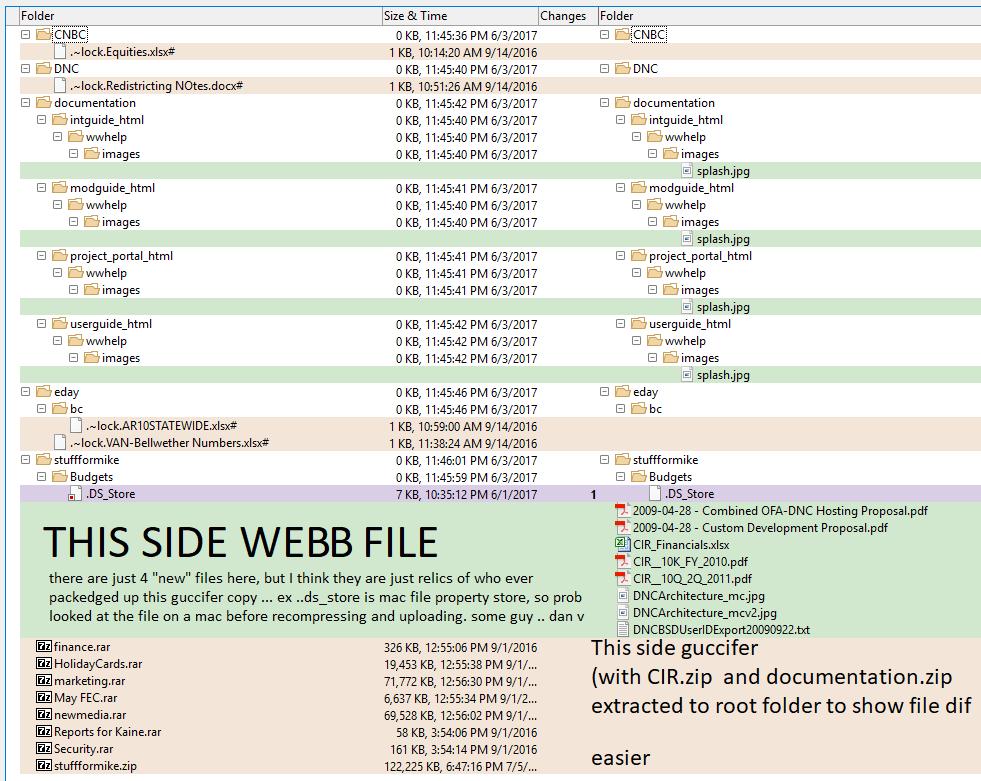Collapse the bc folder in right pane
Viewport: 981px width, 781px height.
(621, 408)
